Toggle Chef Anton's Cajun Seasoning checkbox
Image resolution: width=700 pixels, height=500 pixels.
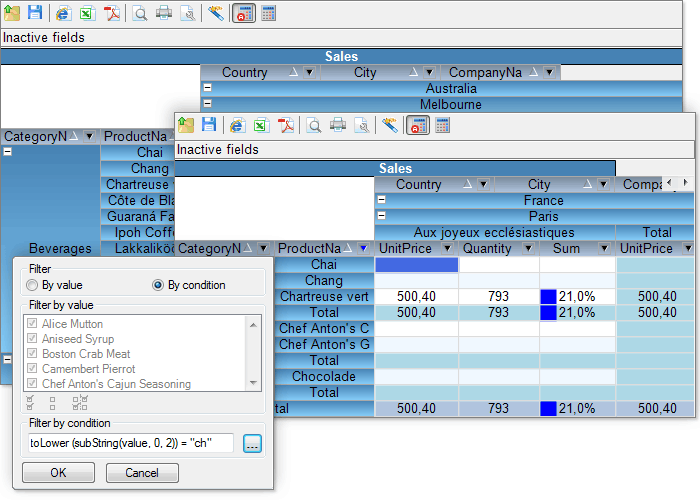[32, 383]
